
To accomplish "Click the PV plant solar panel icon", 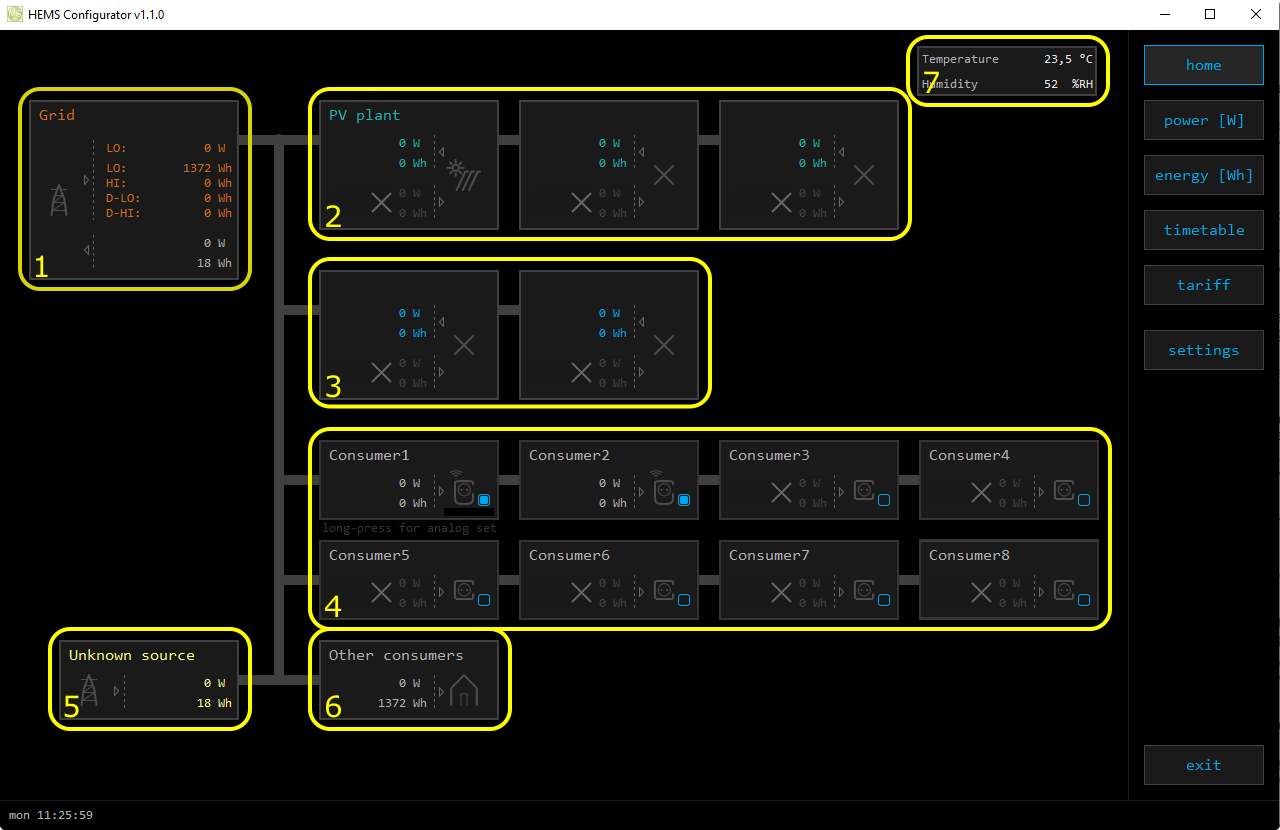I will tap(464, 176).
